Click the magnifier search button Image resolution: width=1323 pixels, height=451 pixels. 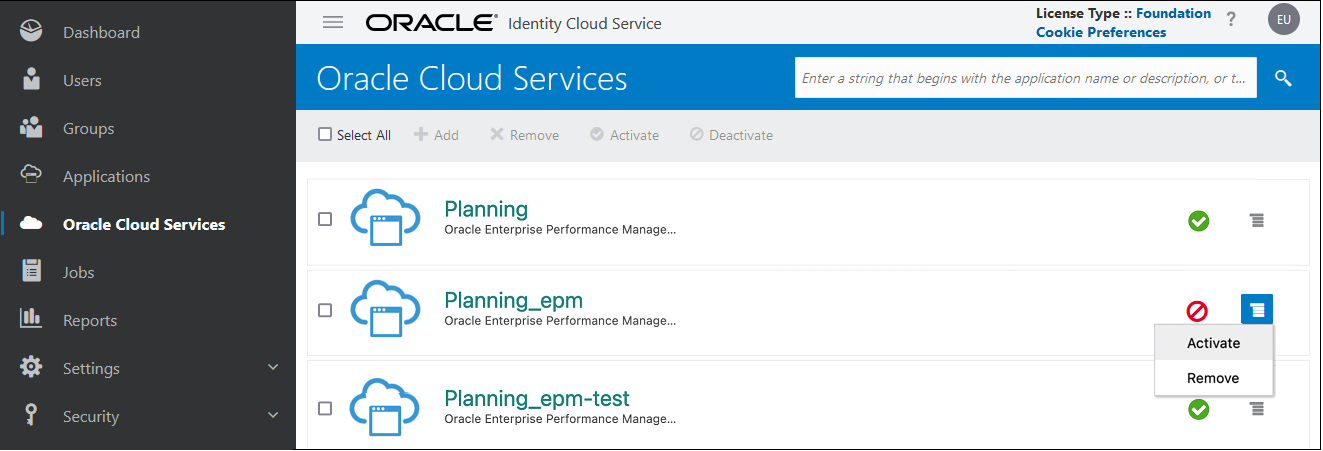(x=1283, y=78)
